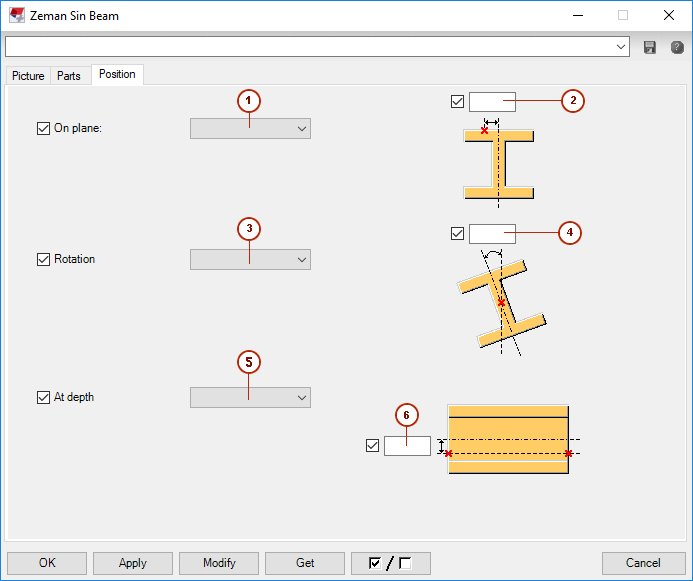Click the OK button
This screenshot has height=581, width=693.
tap(47, 563)
